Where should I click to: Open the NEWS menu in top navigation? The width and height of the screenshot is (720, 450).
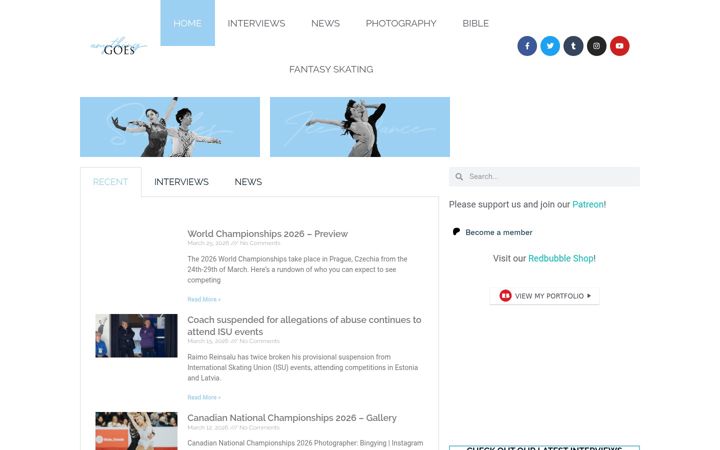[325, 23]
